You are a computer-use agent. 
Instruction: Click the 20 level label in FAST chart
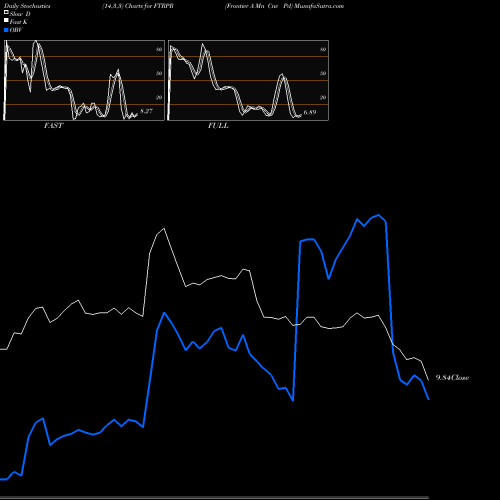[x=159, y=97]
